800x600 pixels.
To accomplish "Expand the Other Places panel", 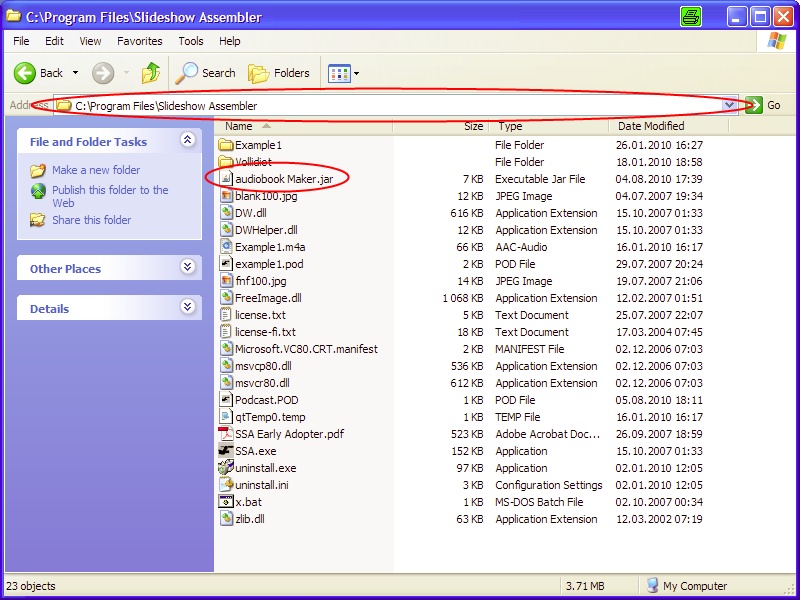I will pyautogui.click(x=187, y=268).
